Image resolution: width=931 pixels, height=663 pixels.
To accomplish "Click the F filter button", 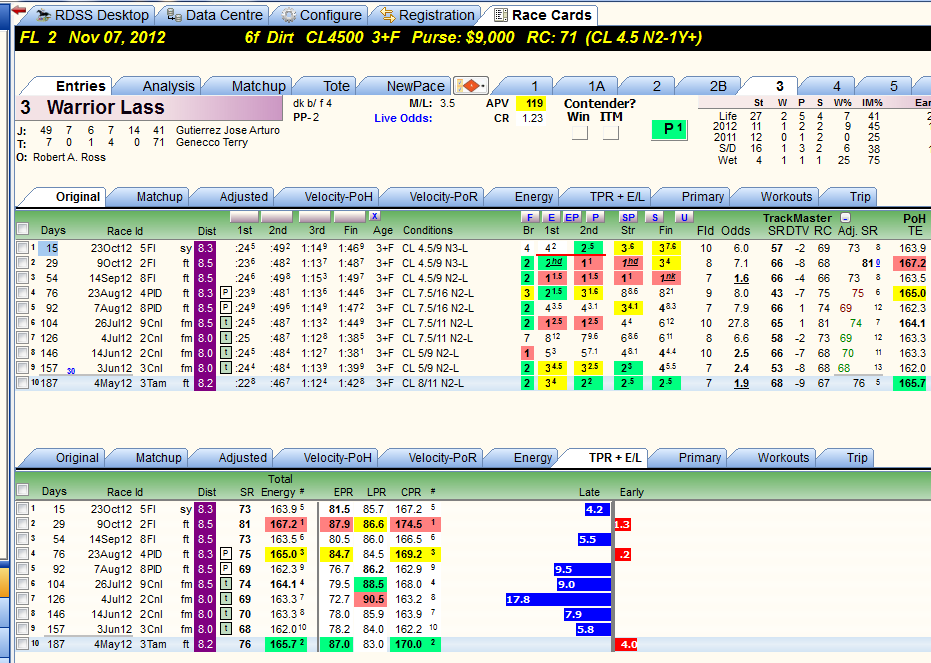I will [530, 217].
